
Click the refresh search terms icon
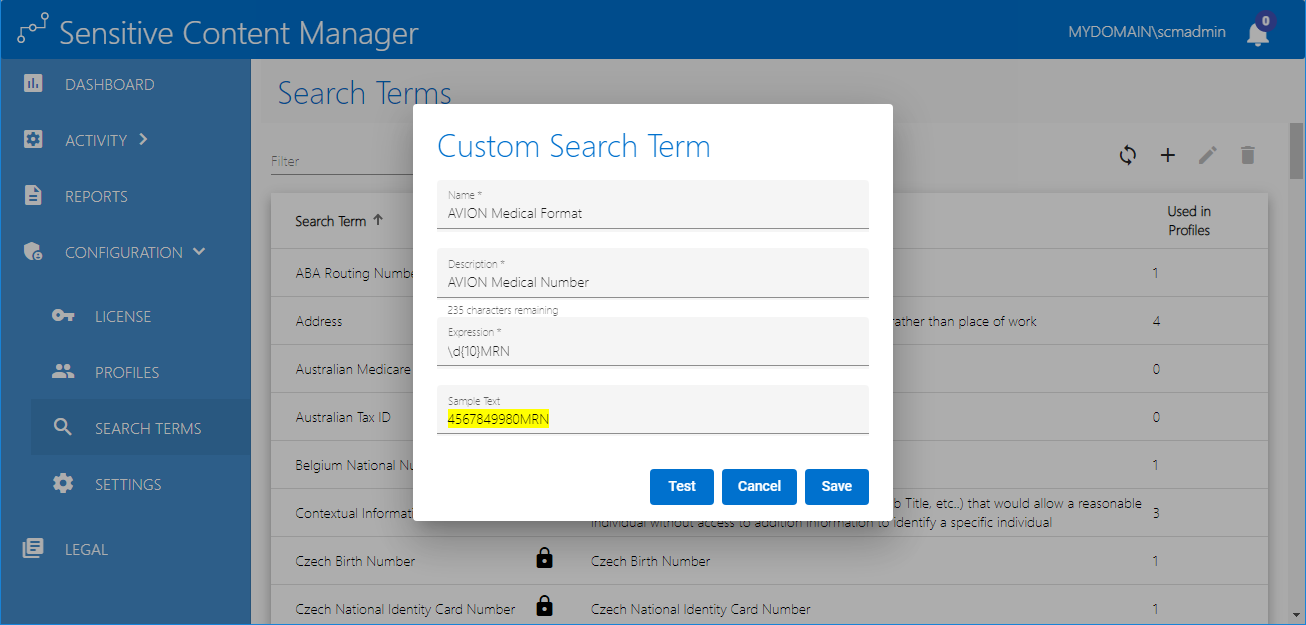(x=1128, y=155)
